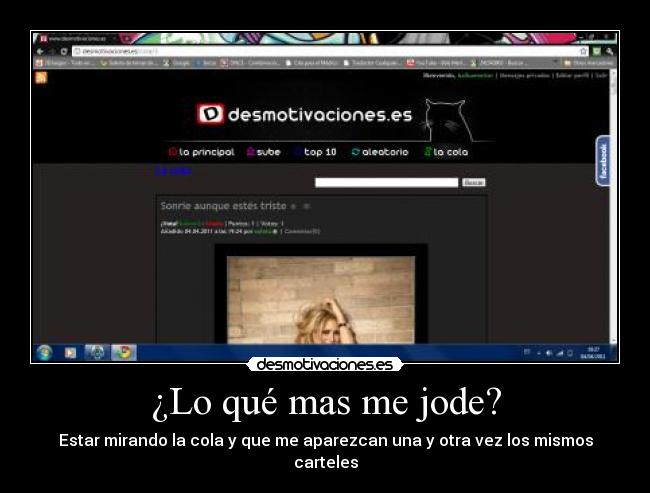Open Windows Media Player from taskbar
The height and width of the screenshot is (493, 650).
pos(70,353)
